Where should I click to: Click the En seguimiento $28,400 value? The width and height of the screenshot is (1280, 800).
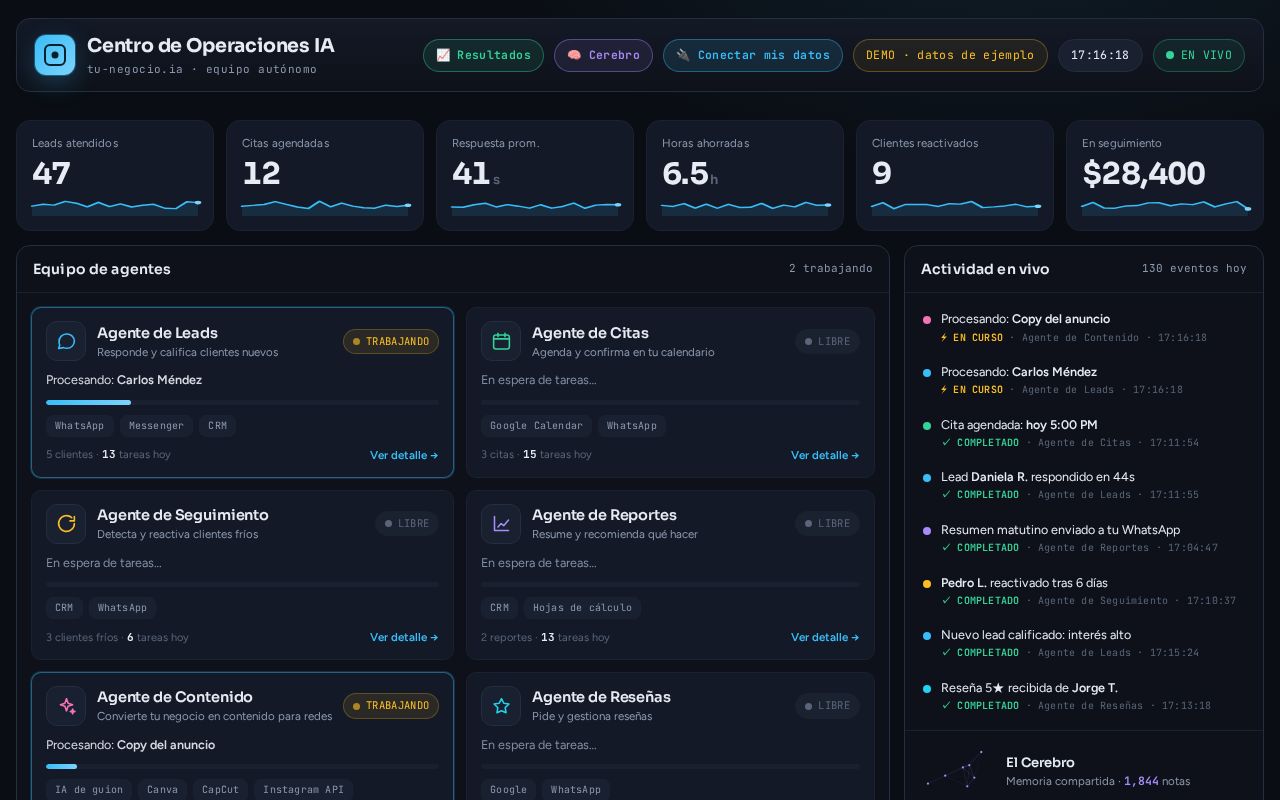(x=1144, y=174)
